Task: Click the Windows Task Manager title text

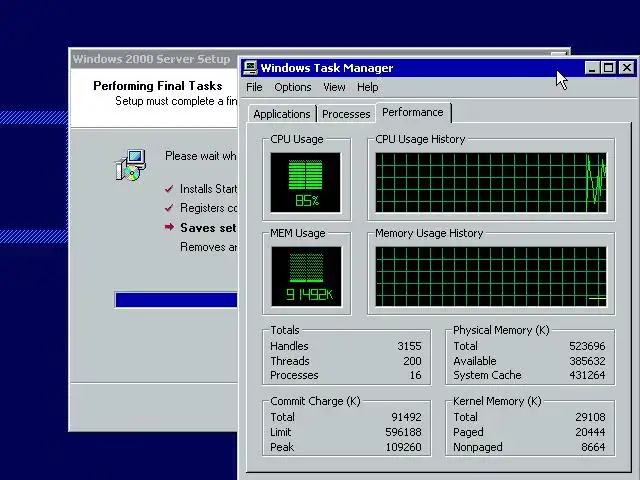Action: point(327,68)
